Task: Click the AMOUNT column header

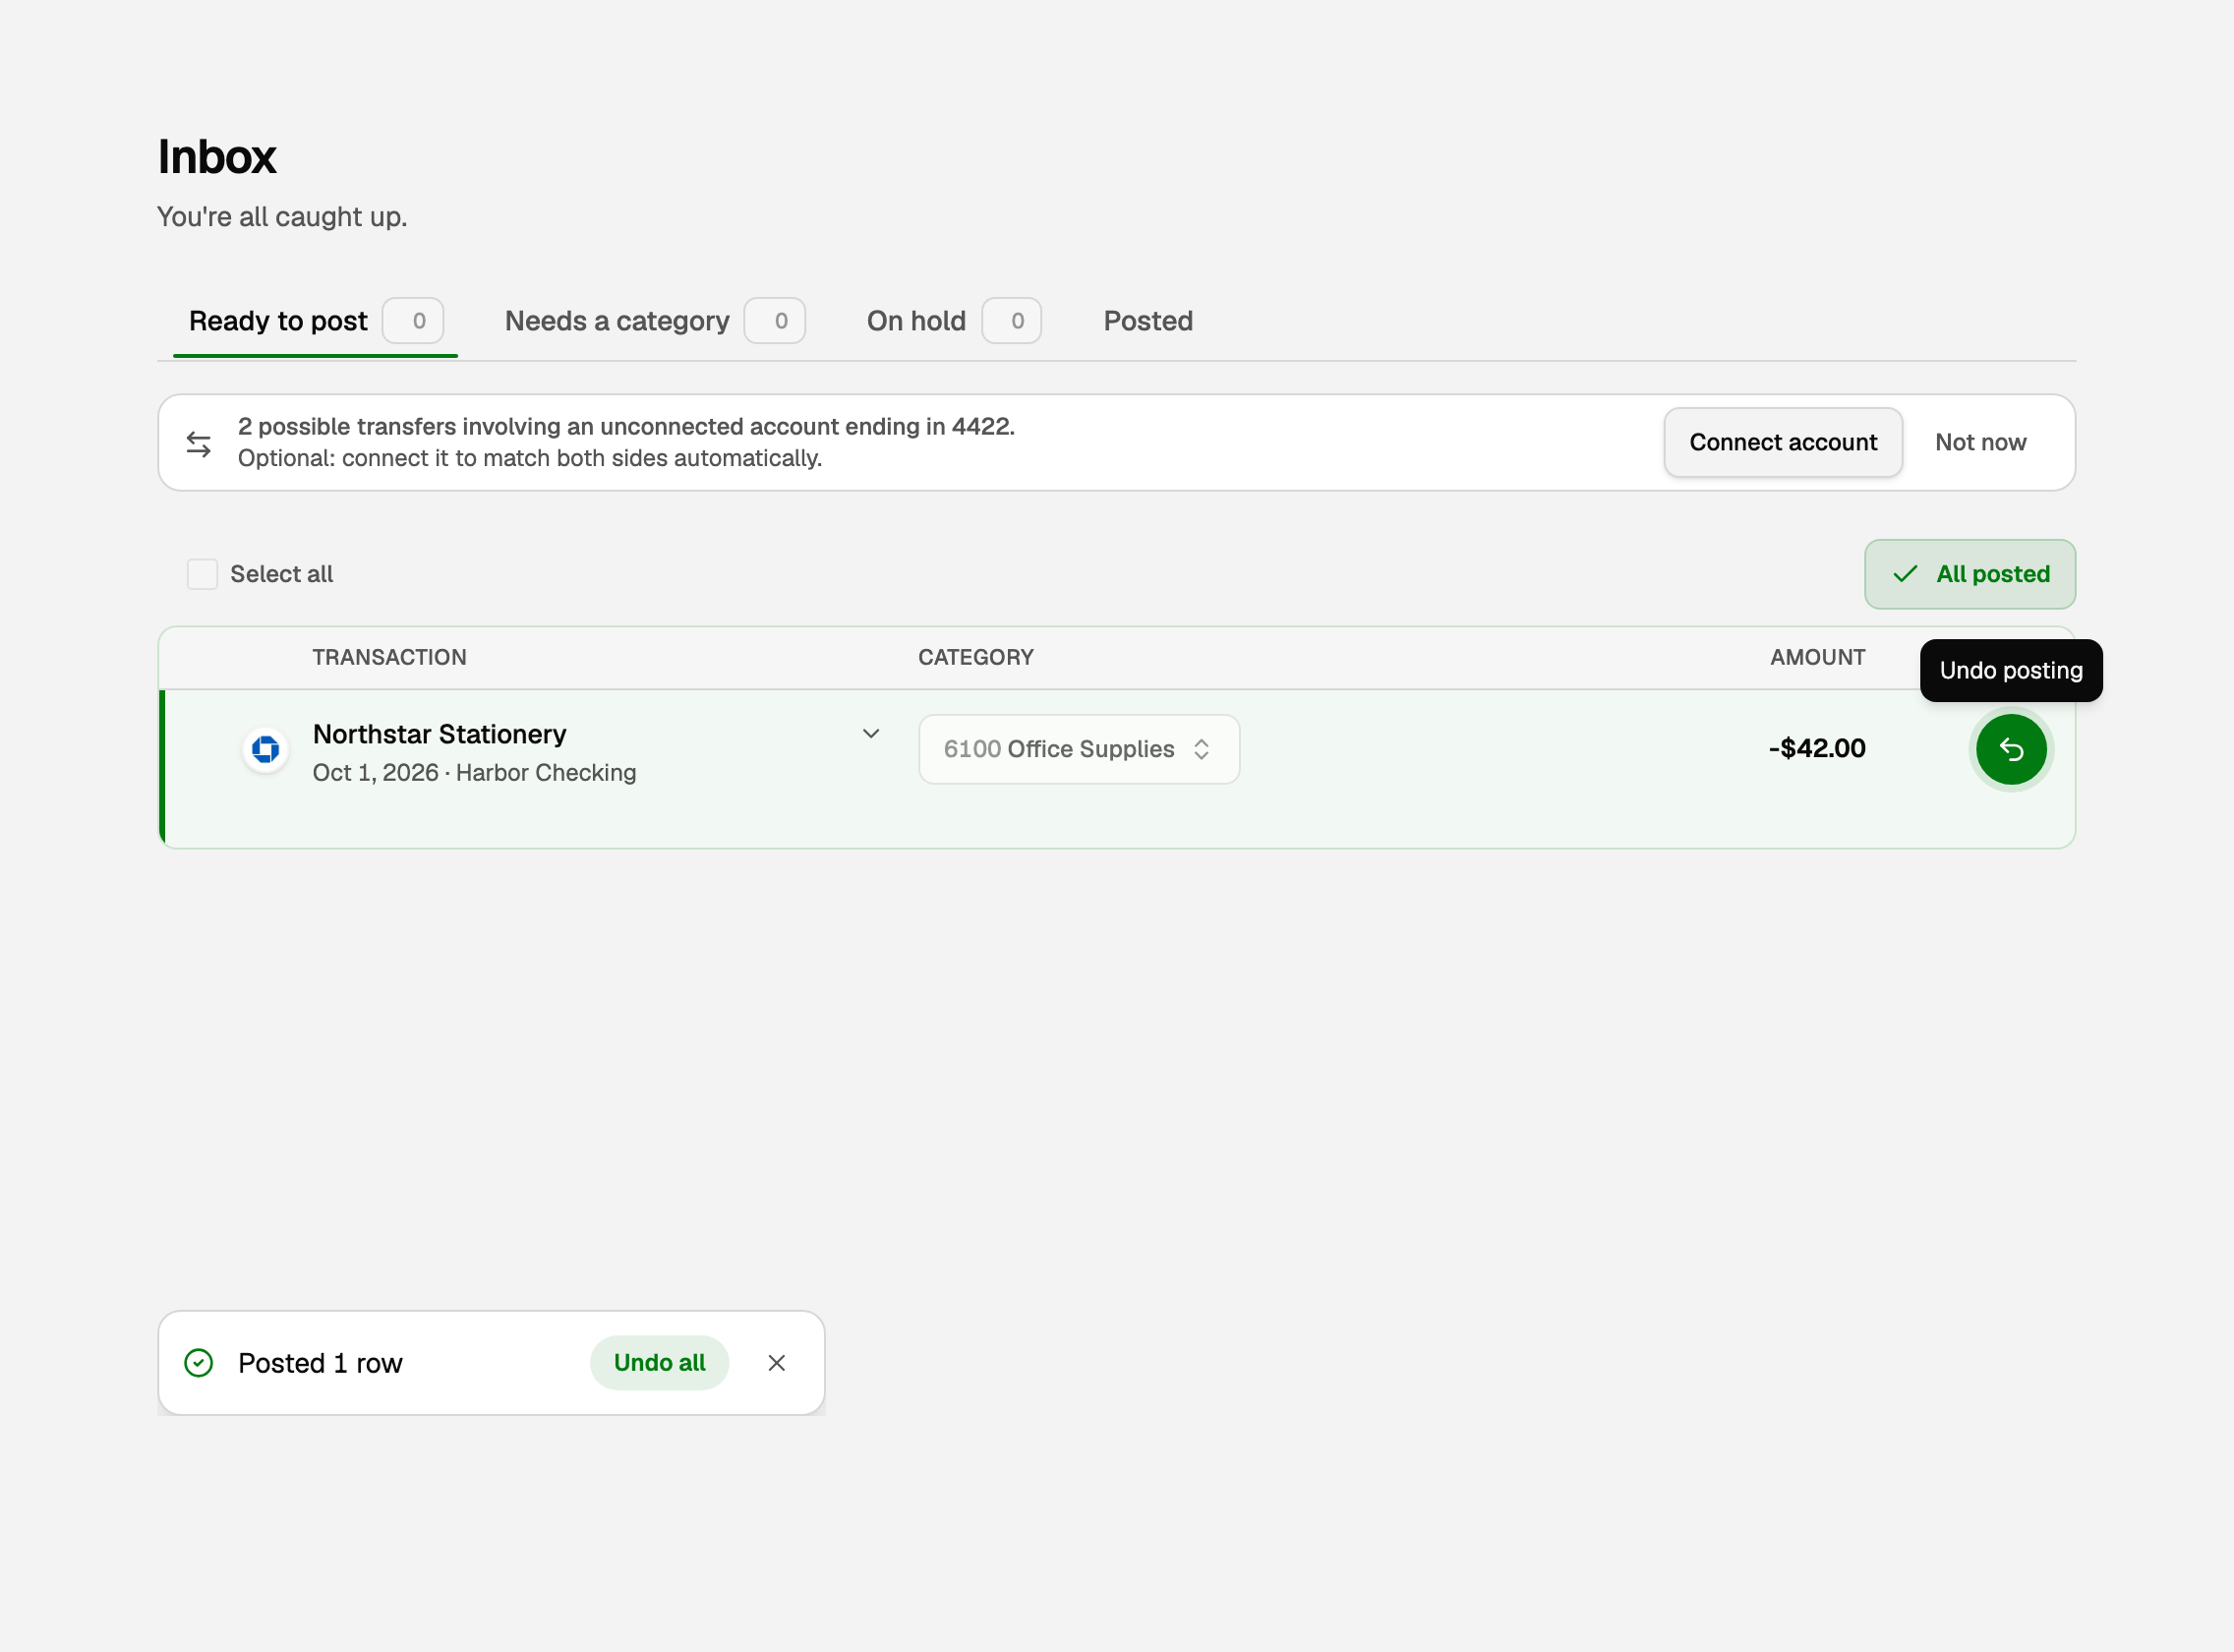Action: tap(1816, 657)
